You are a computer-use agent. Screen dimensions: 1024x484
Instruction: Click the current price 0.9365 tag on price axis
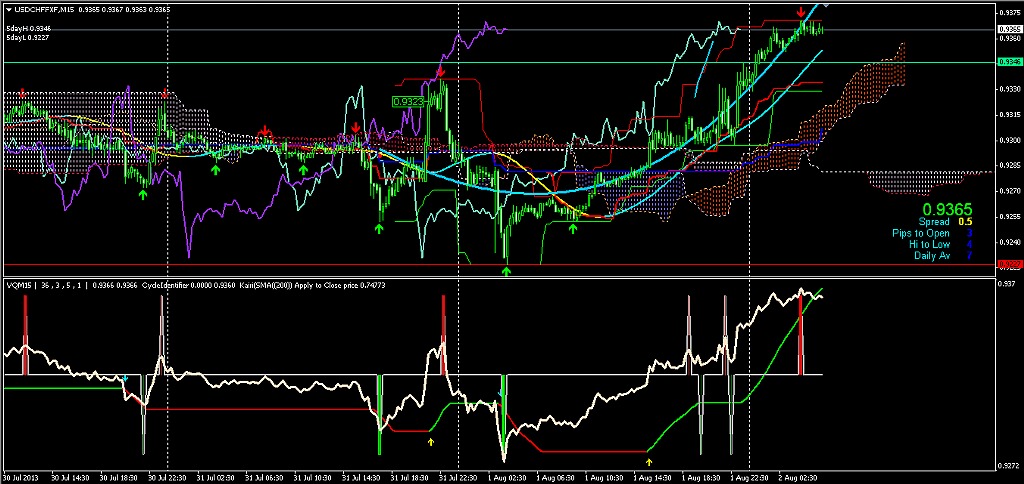pyautogui.click(x=1008, y=29)
